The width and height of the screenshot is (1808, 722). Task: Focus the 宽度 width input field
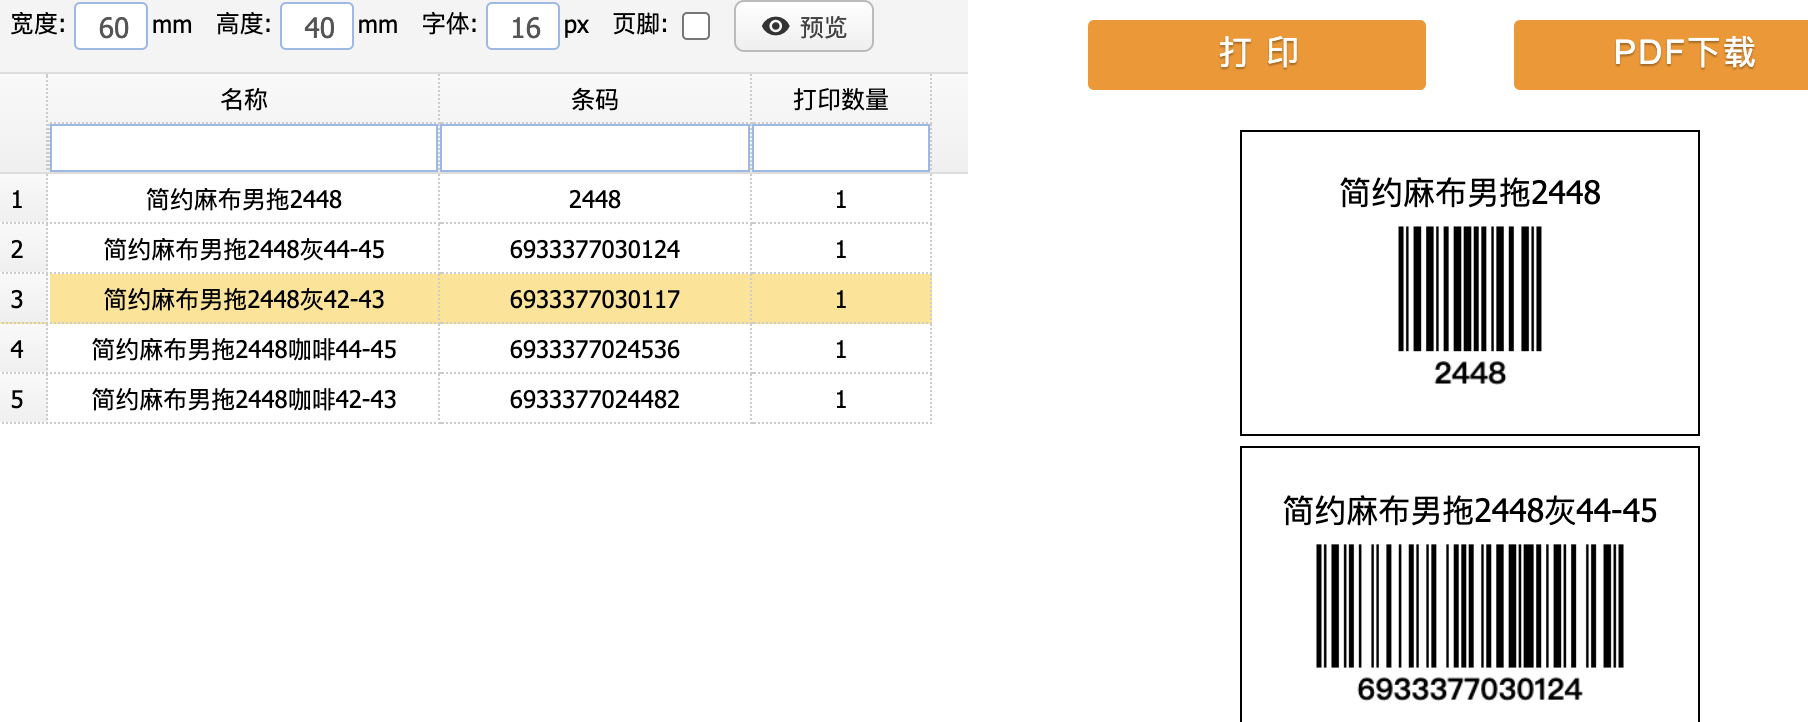111,27
